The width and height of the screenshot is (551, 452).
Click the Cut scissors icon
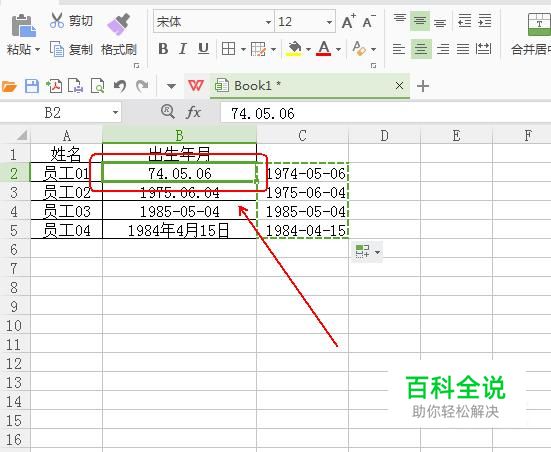tap(57, 20)
